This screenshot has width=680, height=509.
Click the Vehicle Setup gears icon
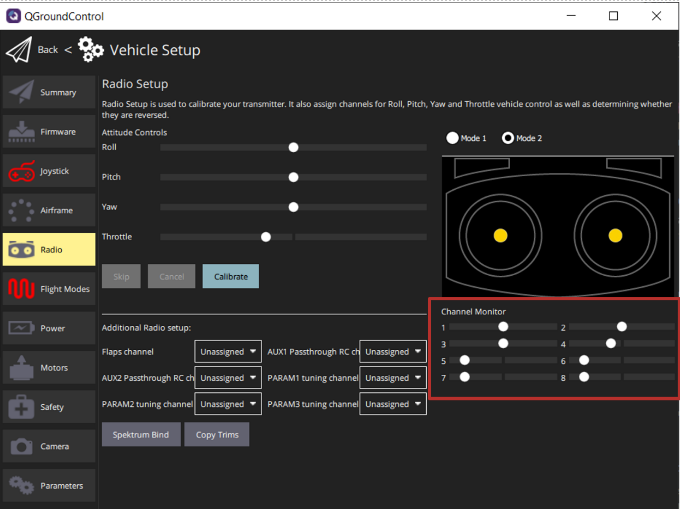(x=91, y=50)
